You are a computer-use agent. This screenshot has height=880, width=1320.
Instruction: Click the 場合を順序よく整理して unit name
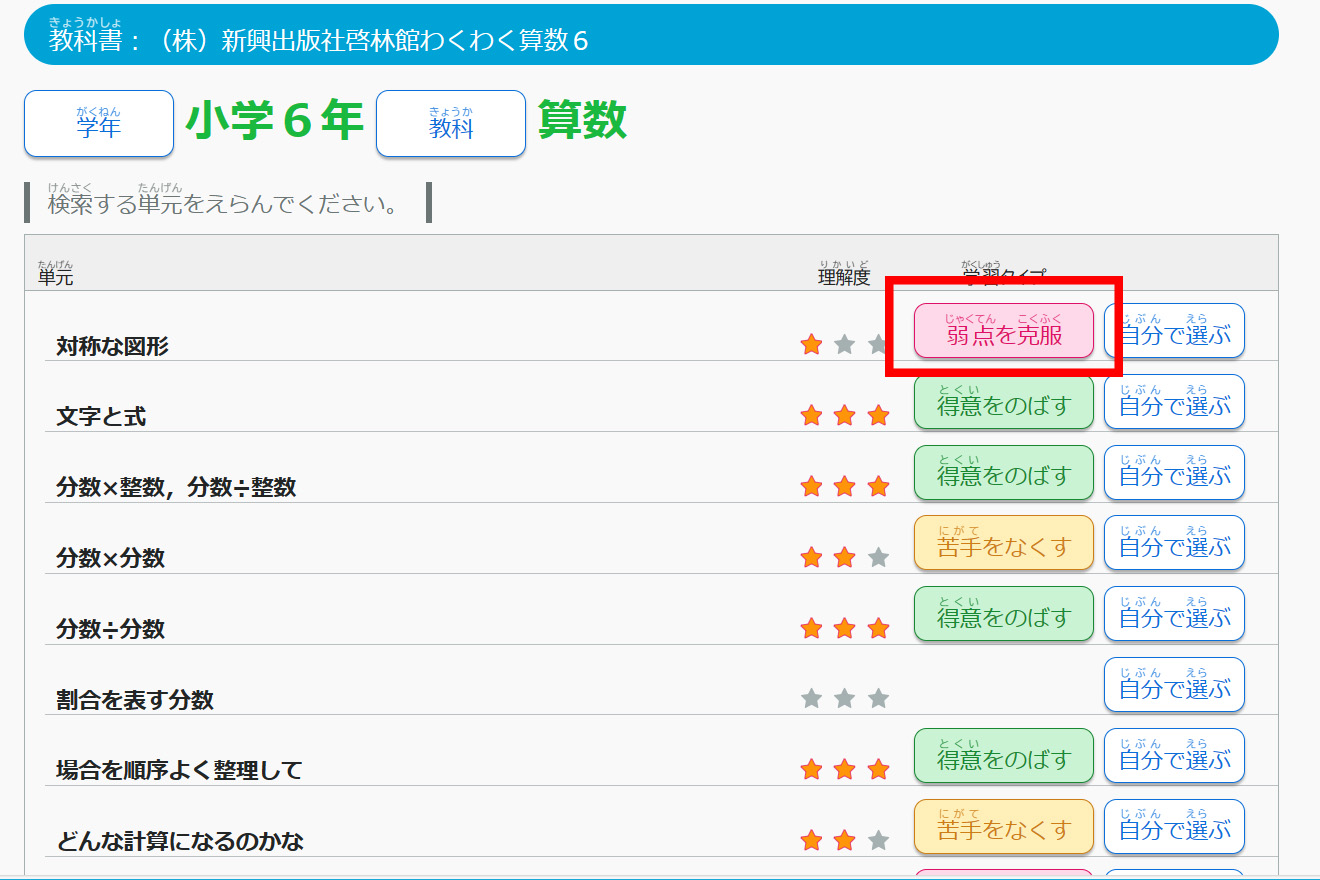click(x=179, y=771)
